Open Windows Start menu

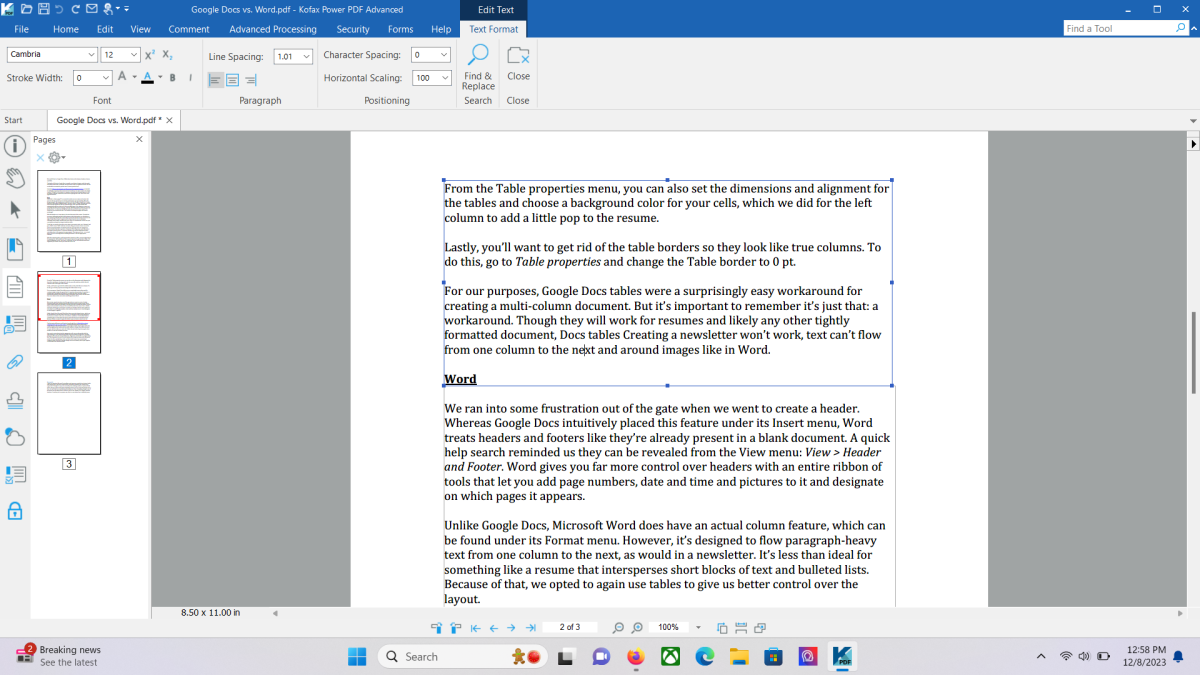pos(357,656)
